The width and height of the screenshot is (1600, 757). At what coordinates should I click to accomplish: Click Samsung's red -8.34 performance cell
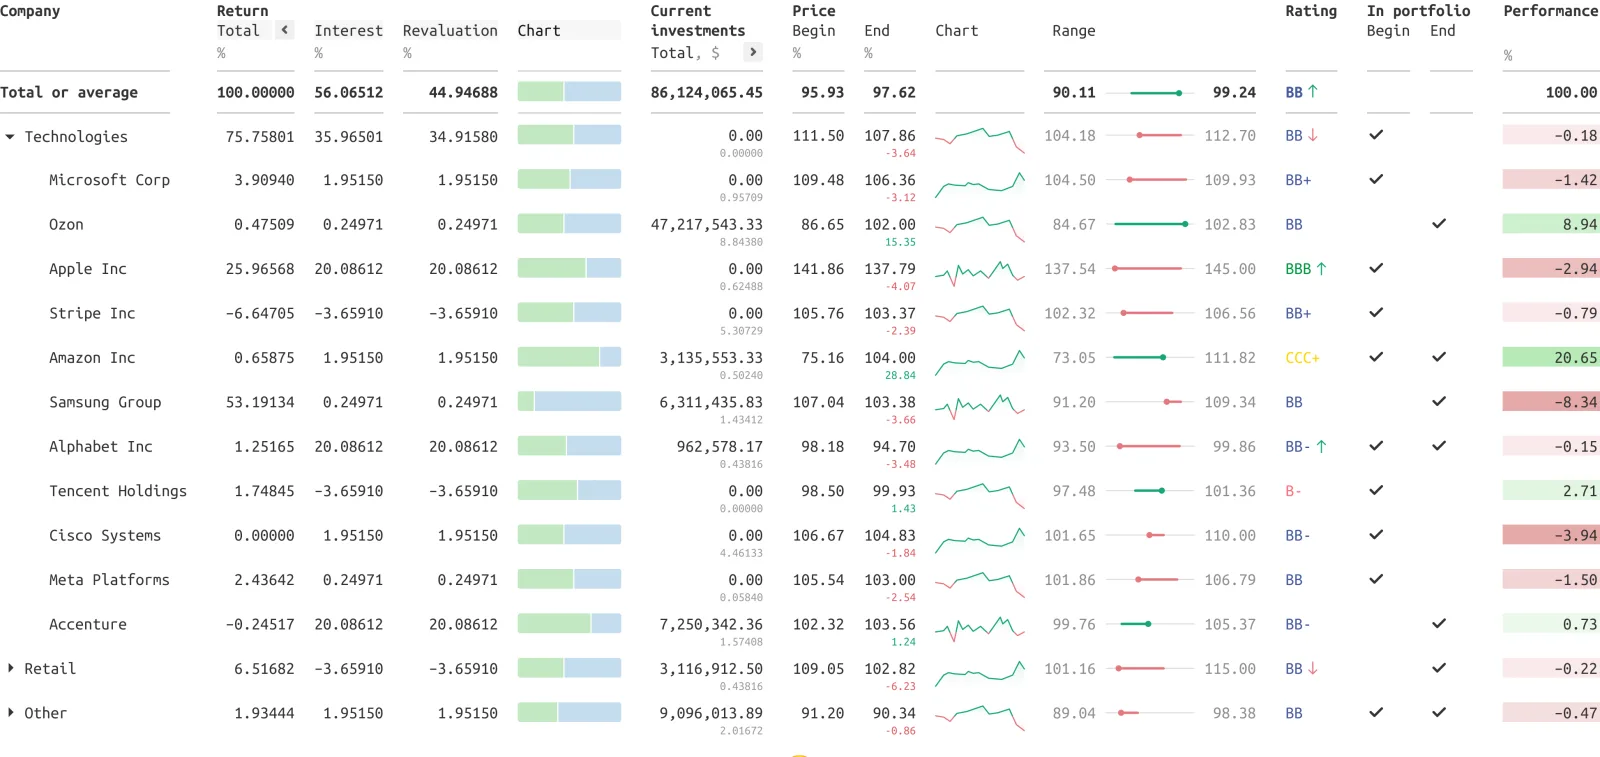pos(1550,402)
